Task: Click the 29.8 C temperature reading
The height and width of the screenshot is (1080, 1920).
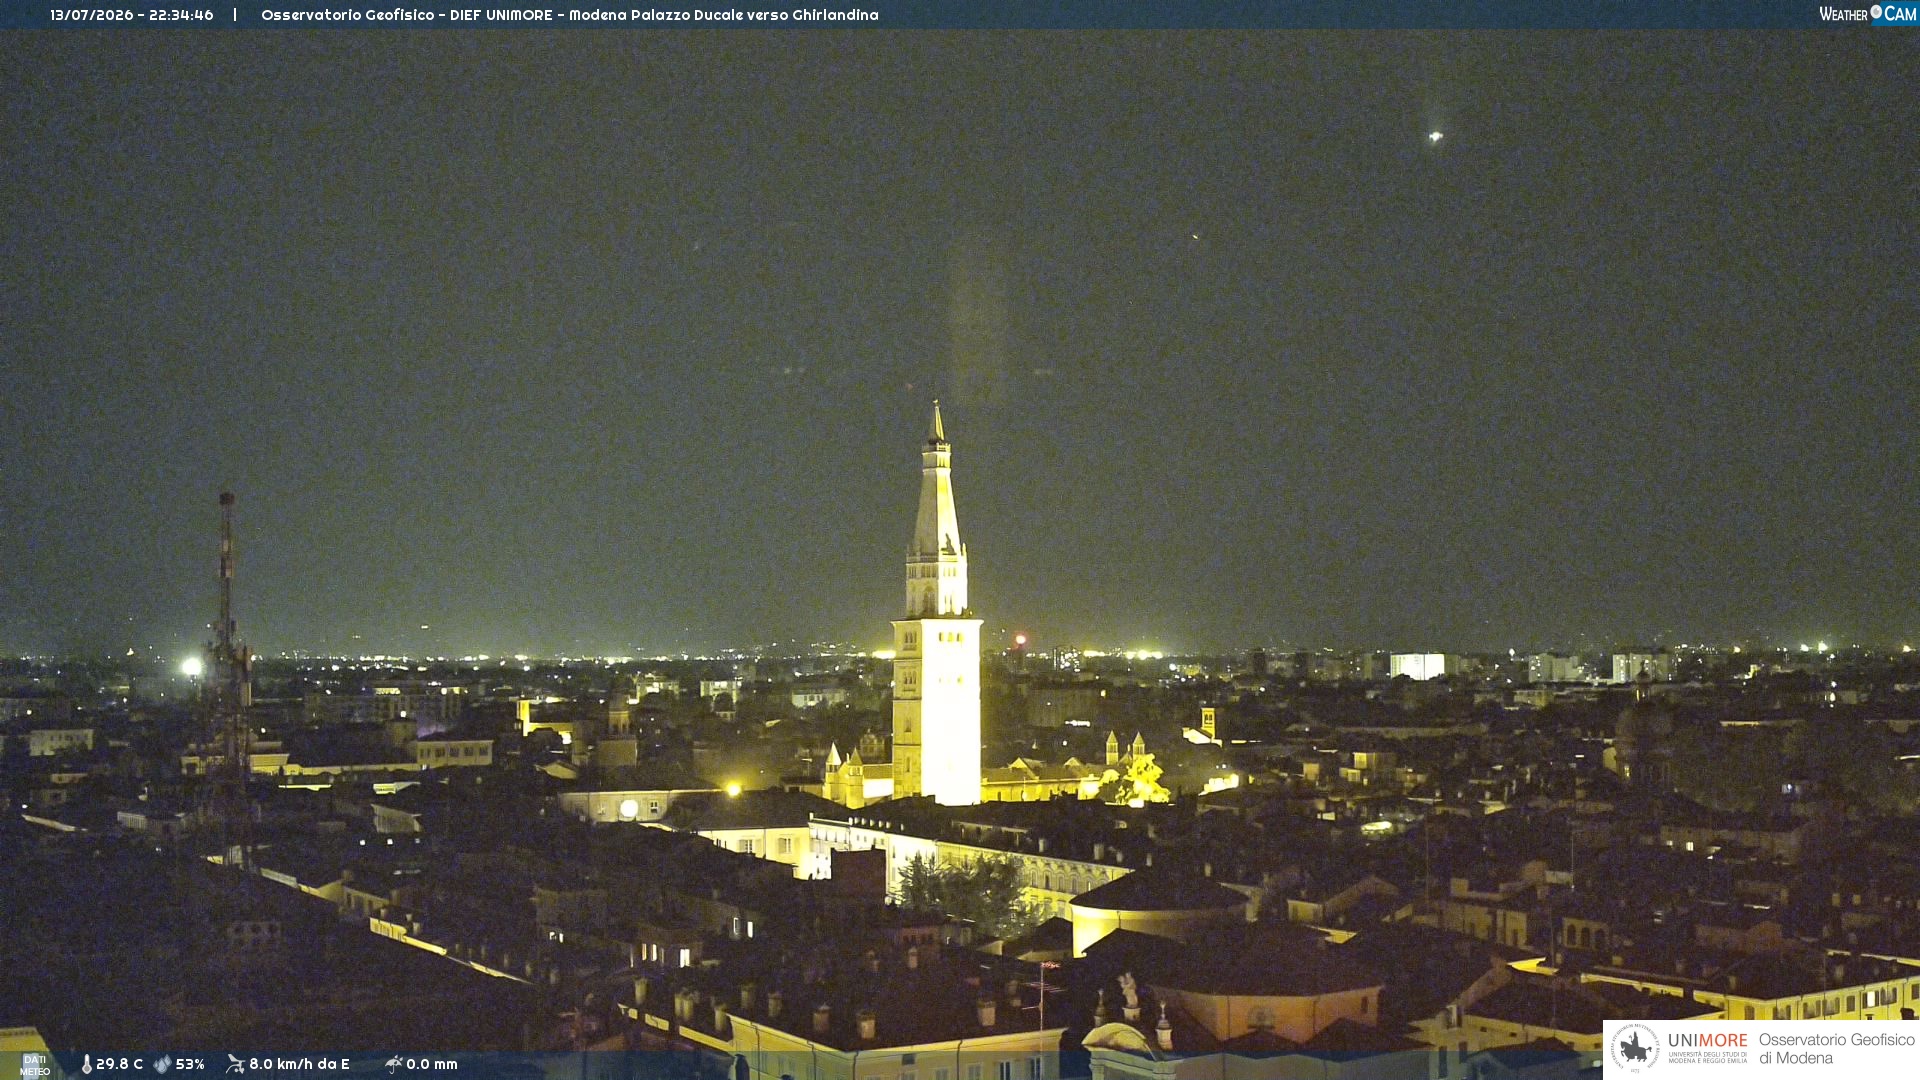Action: 119,1064
